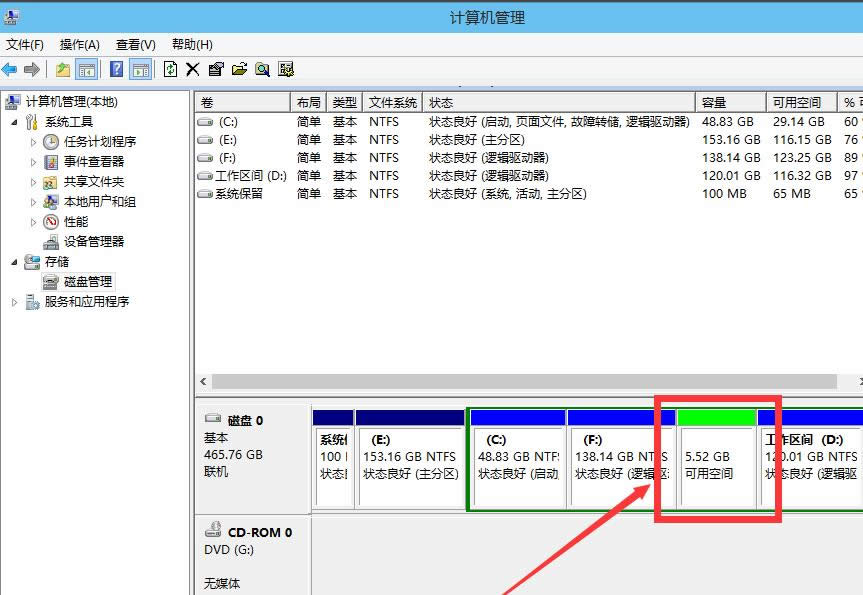Screen dimensions: 863x595
Task: Open the Device Manager (设备管理器) item
Action: (92, 241)
